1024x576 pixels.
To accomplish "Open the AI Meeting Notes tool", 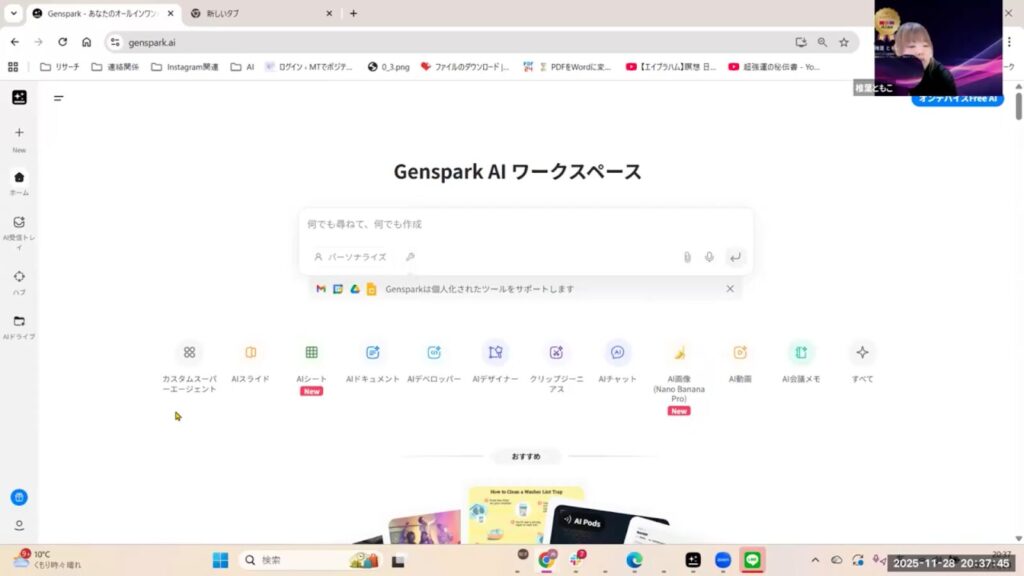I will 801,353.
